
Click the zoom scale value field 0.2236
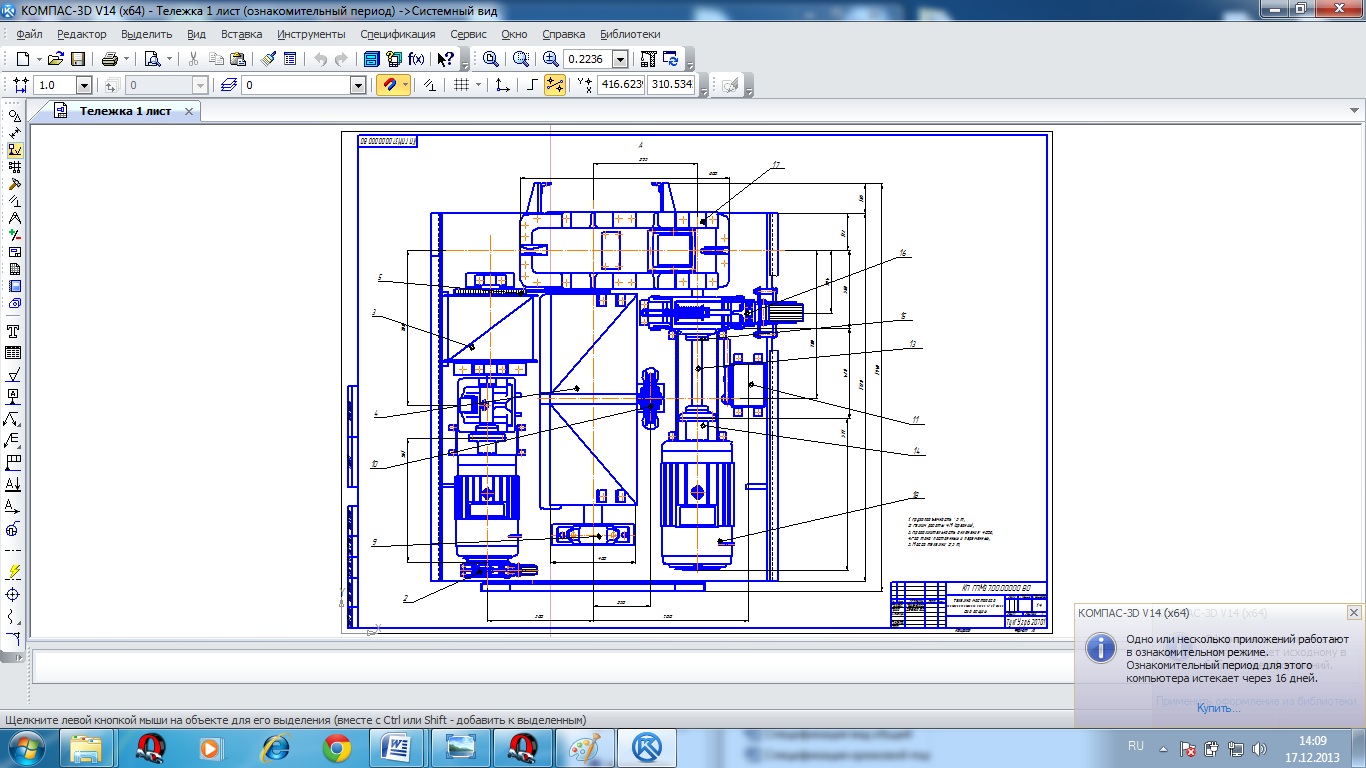588,60
